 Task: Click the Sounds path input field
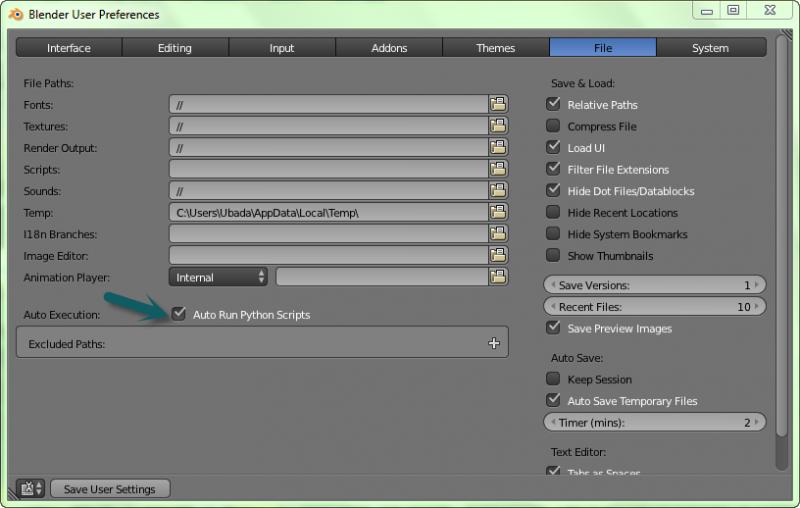click(329, 190)
